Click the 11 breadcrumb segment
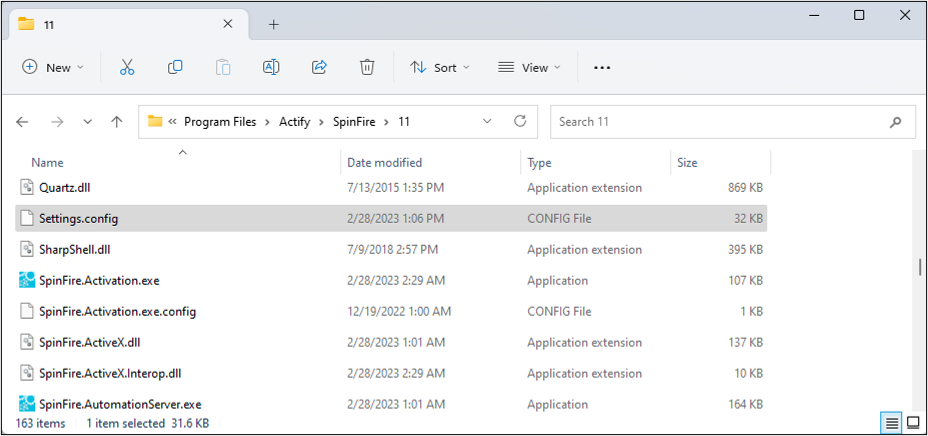 click(x=404, y=122)
